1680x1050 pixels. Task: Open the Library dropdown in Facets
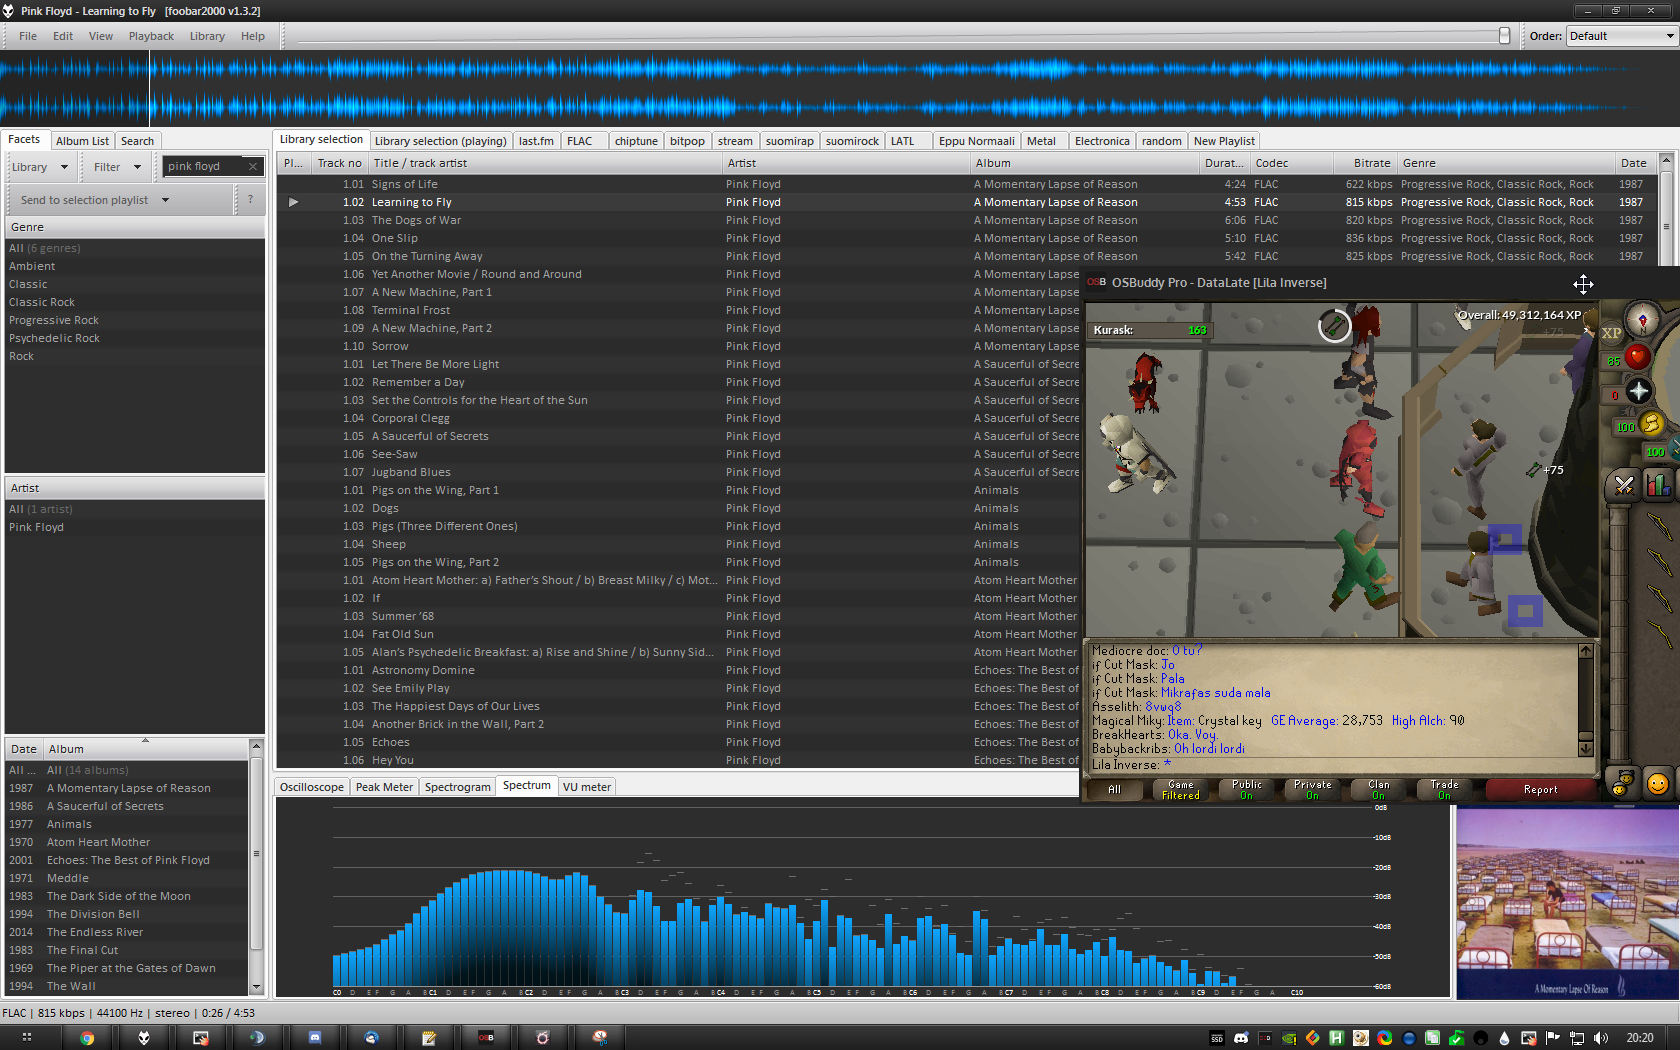(x=40, y=167)
